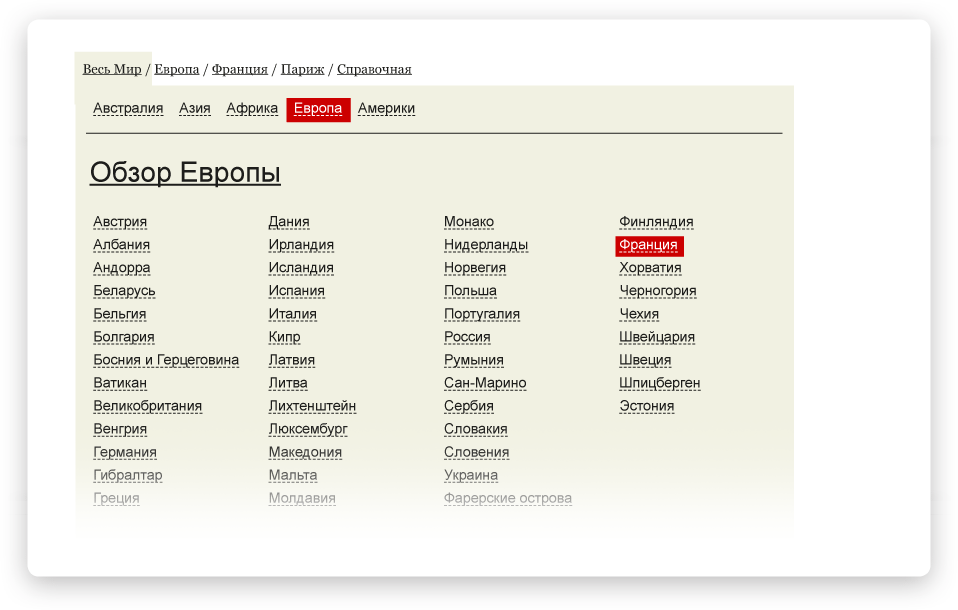
Task: Switch to the Азия region tab
Action: pyautogui.click(x=195, y=109)
